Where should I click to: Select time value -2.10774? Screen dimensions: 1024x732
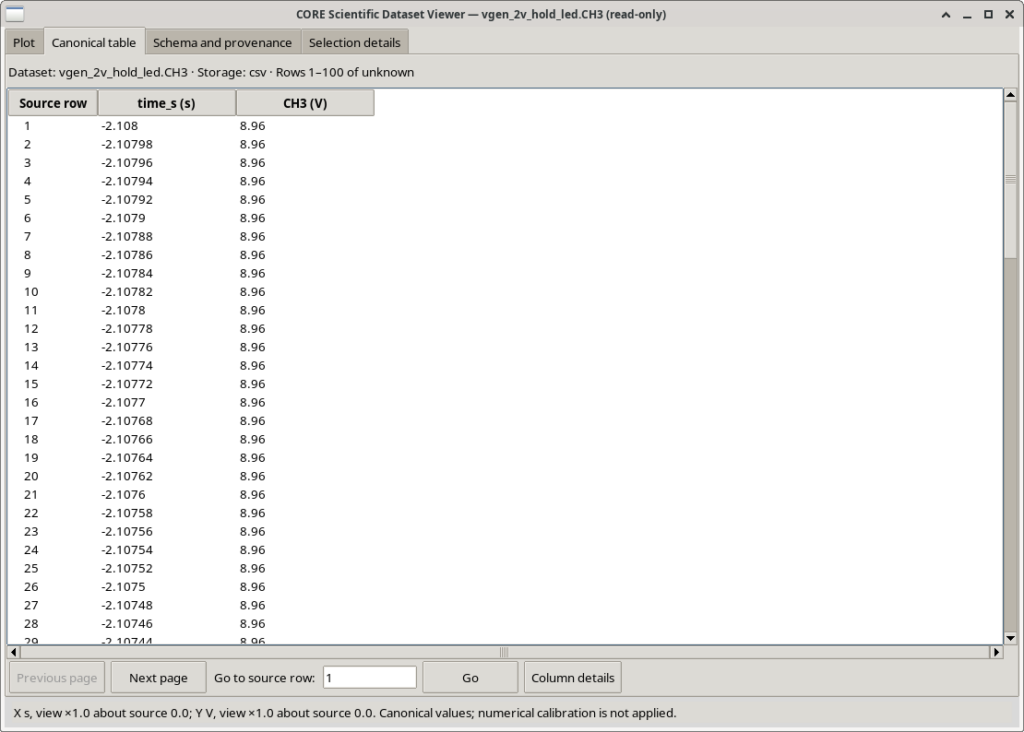[127, 366]
